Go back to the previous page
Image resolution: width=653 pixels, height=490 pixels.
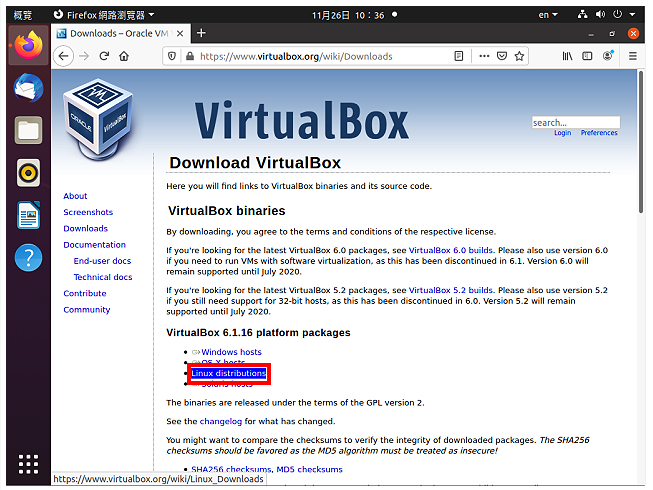click(63, 56)
